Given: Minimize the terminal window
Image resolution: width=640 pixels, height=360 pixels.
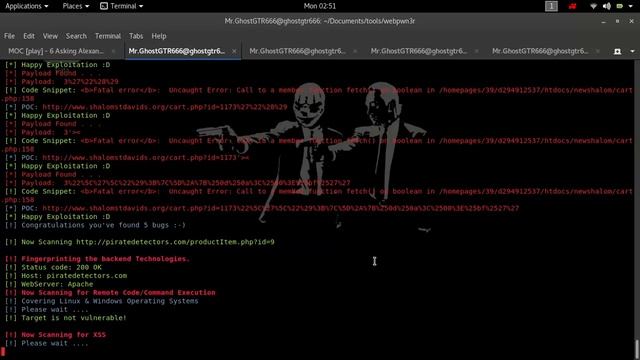Looking at the screenshot, I should 603,21.
